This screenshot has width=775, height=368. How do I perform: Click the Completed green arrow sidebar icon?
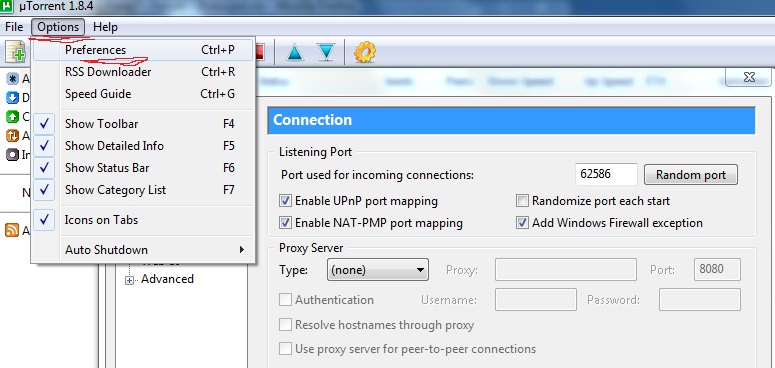click(12, 117)
